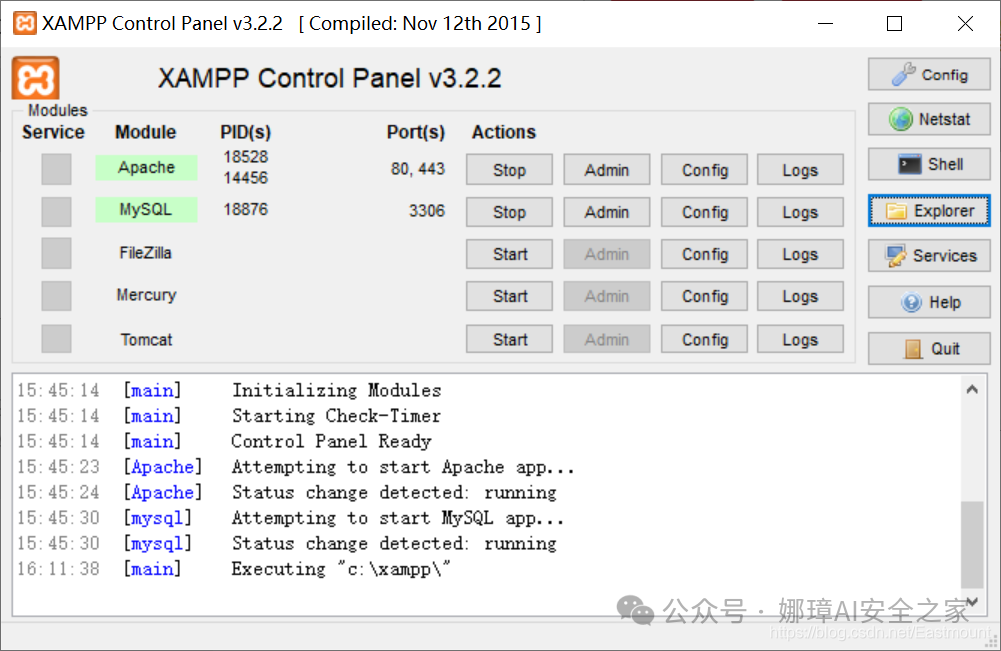Open Explorer with the folder icon

[929, 211]
